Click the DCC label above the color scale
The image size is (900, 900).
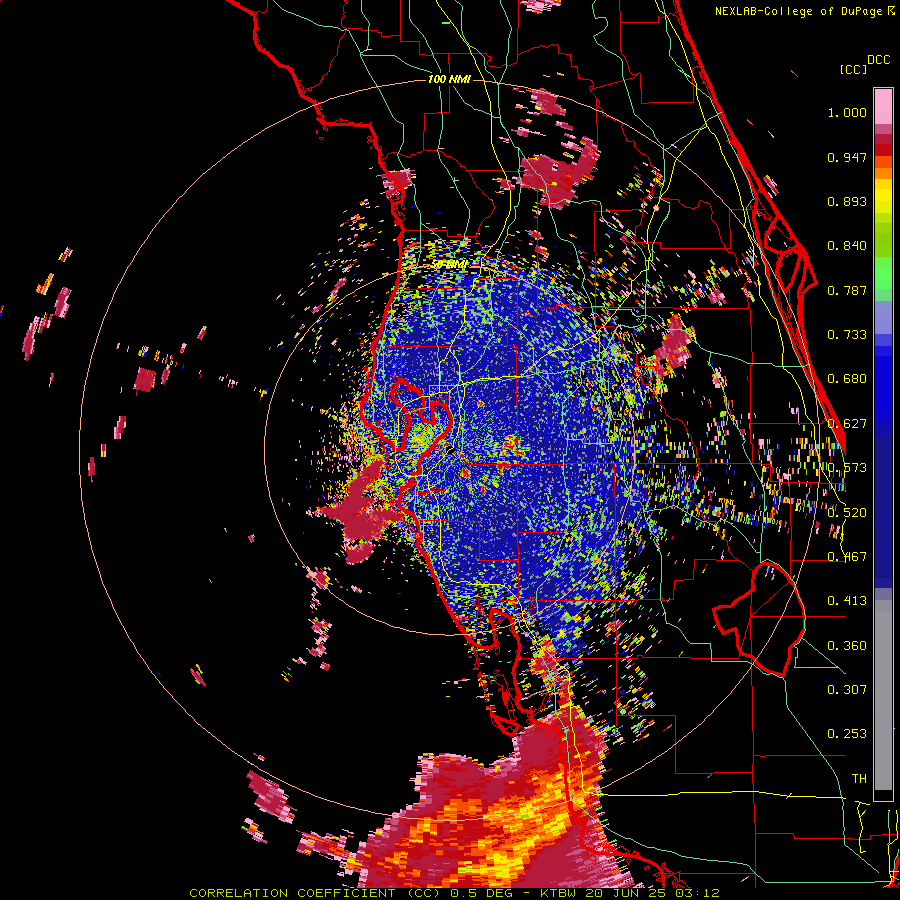(x=878, y=60)
